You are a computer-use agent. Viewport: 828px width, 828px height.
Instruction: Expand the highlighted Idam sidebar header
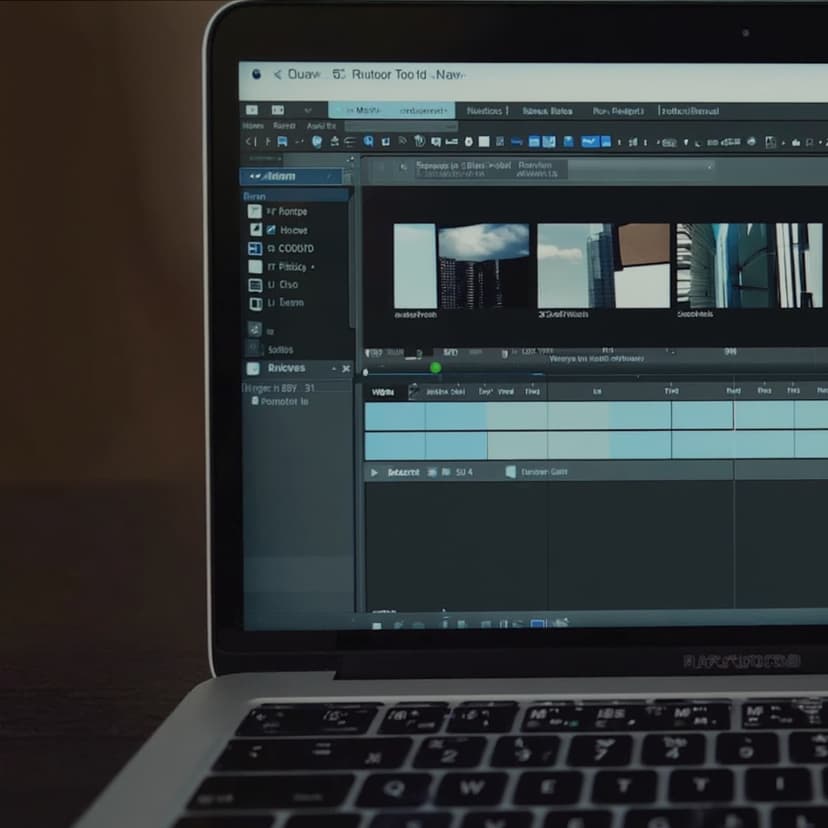tap(291, 176)
